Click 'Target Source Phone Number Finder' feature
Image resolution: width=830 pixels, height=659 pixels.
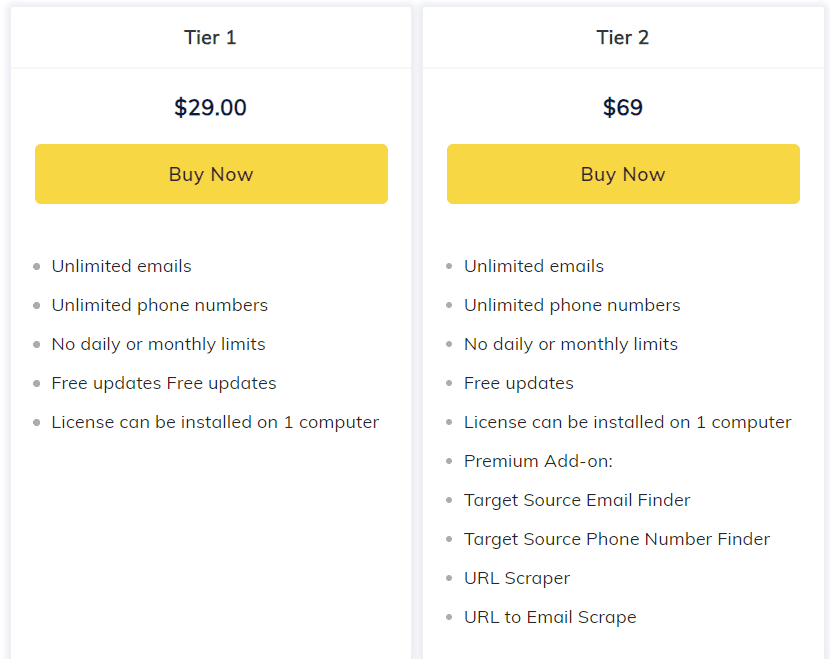coord(617,539)
